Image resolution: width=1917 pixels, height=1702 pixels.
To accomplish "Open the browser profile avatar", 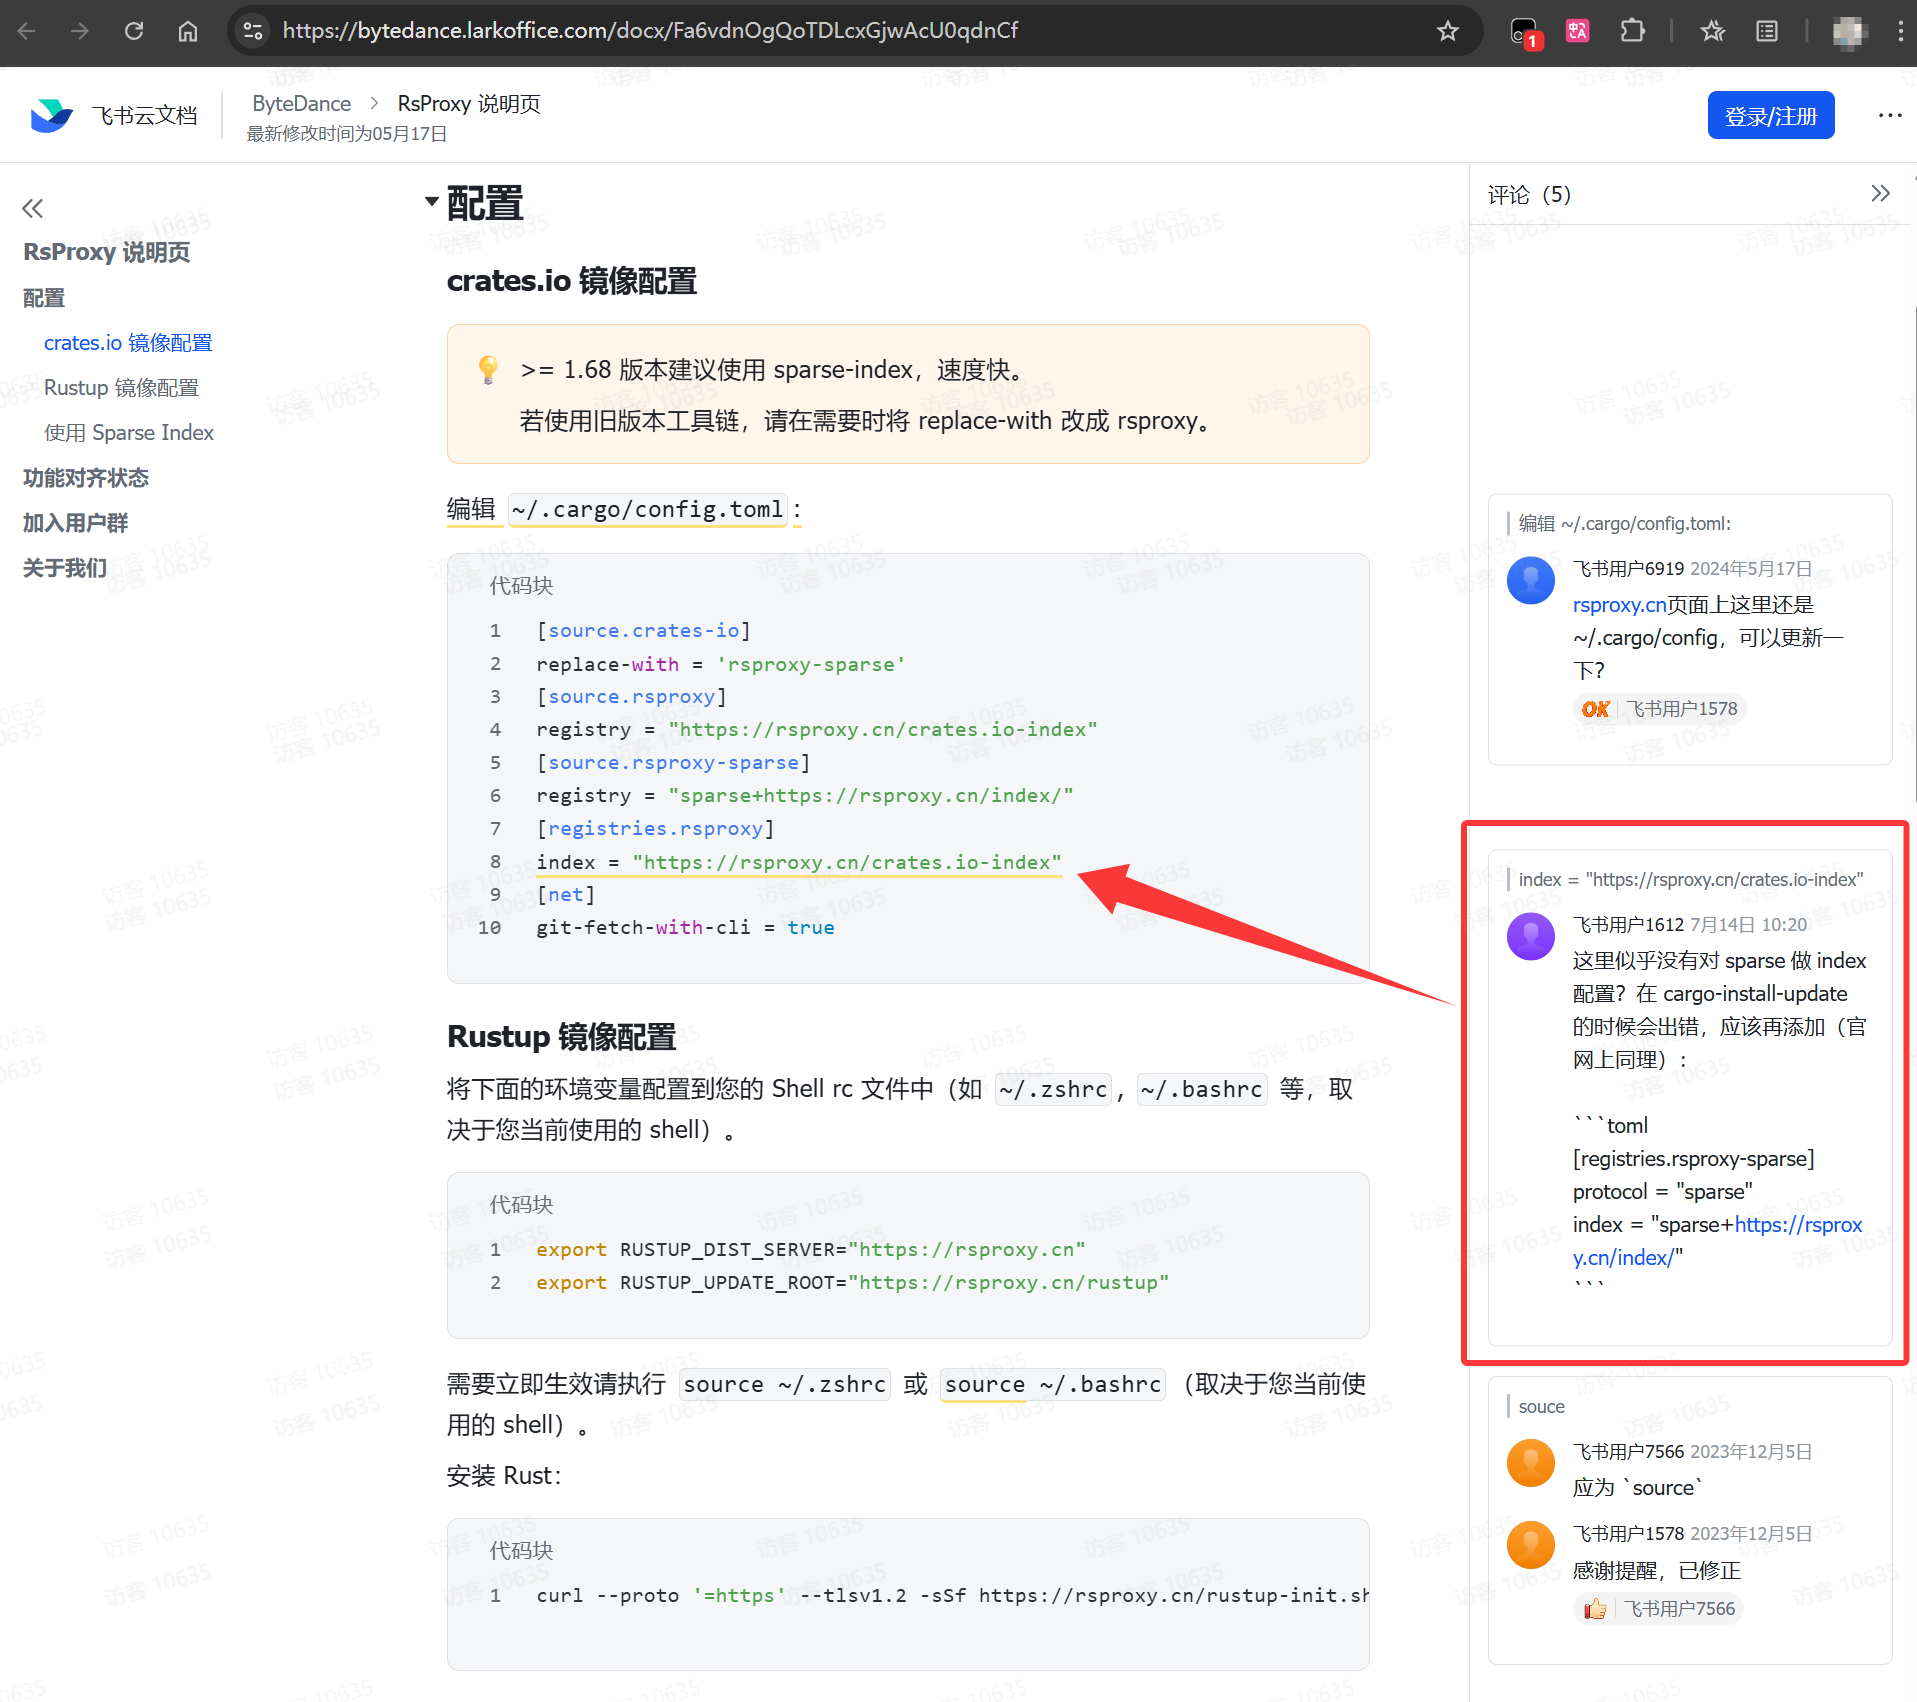I will [x=1850, y=31].
